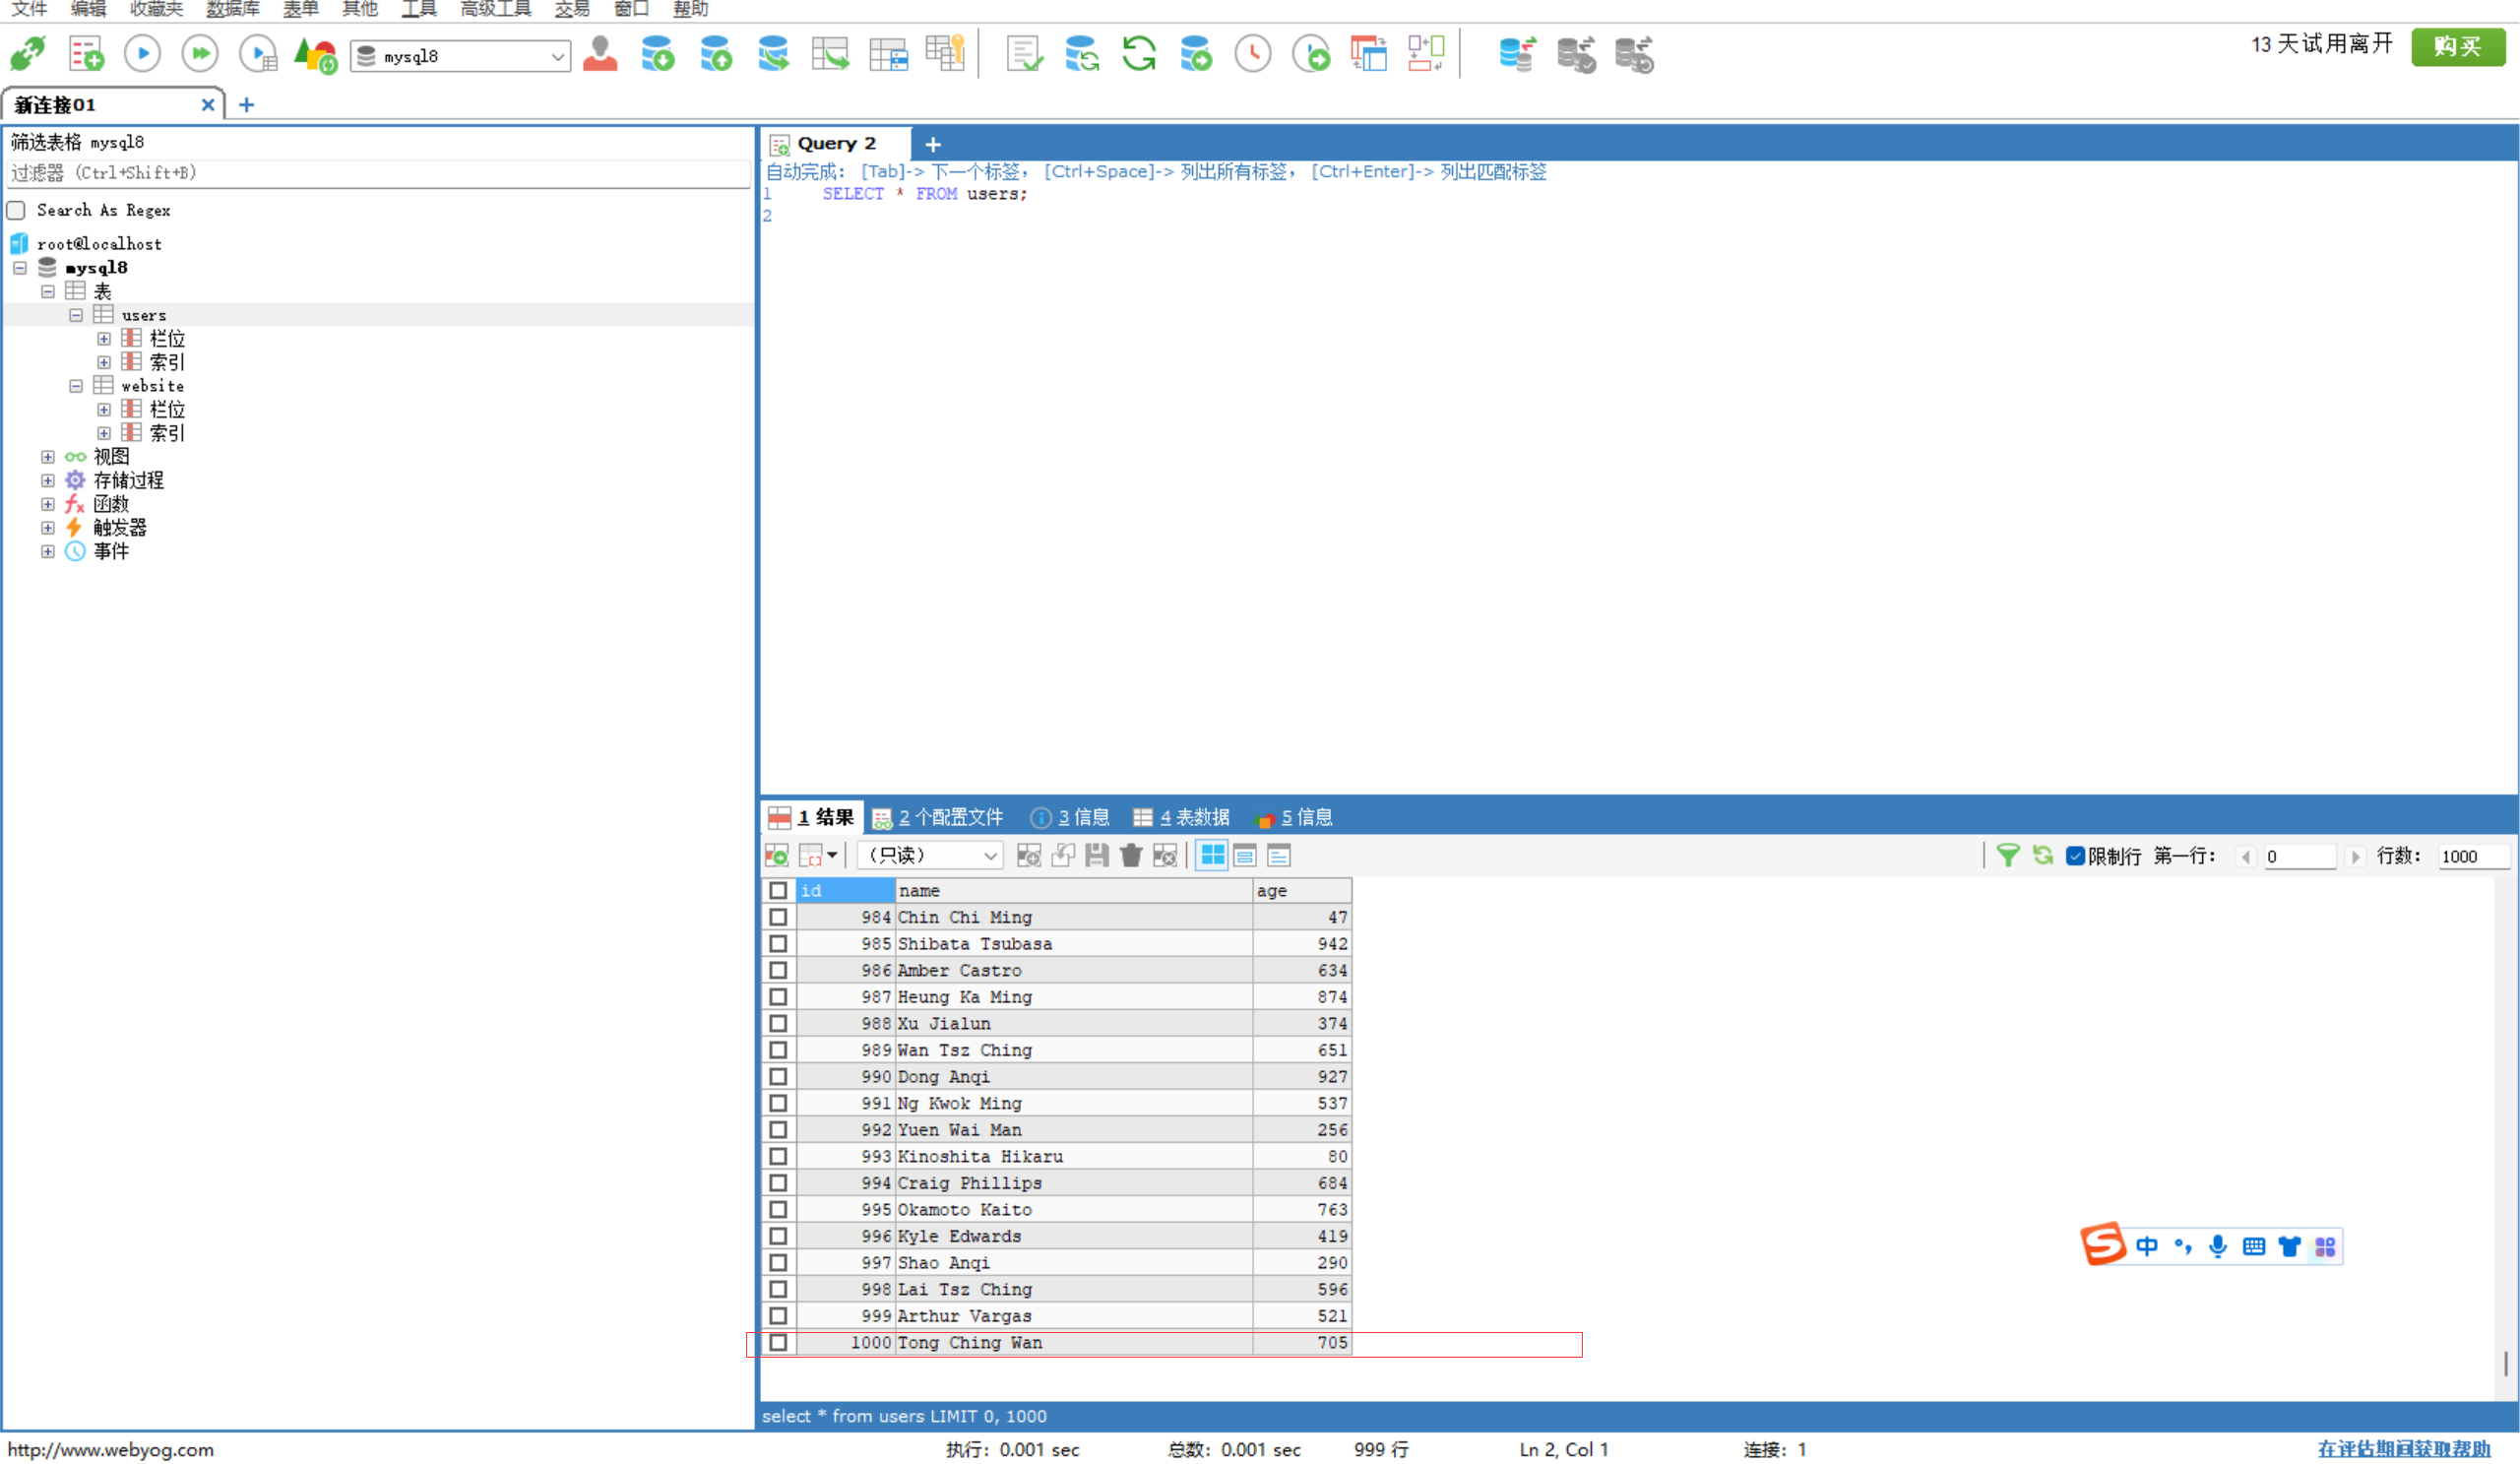Open the User Manager person icon
The image size is (2520, 1464).
tap(600, 53)
